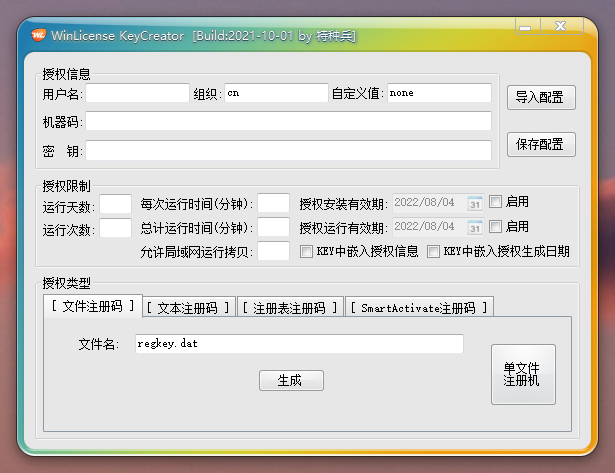The image size is (615, 473).
Task: Click the 运行次数 input box
Action: tap(115, 228)
